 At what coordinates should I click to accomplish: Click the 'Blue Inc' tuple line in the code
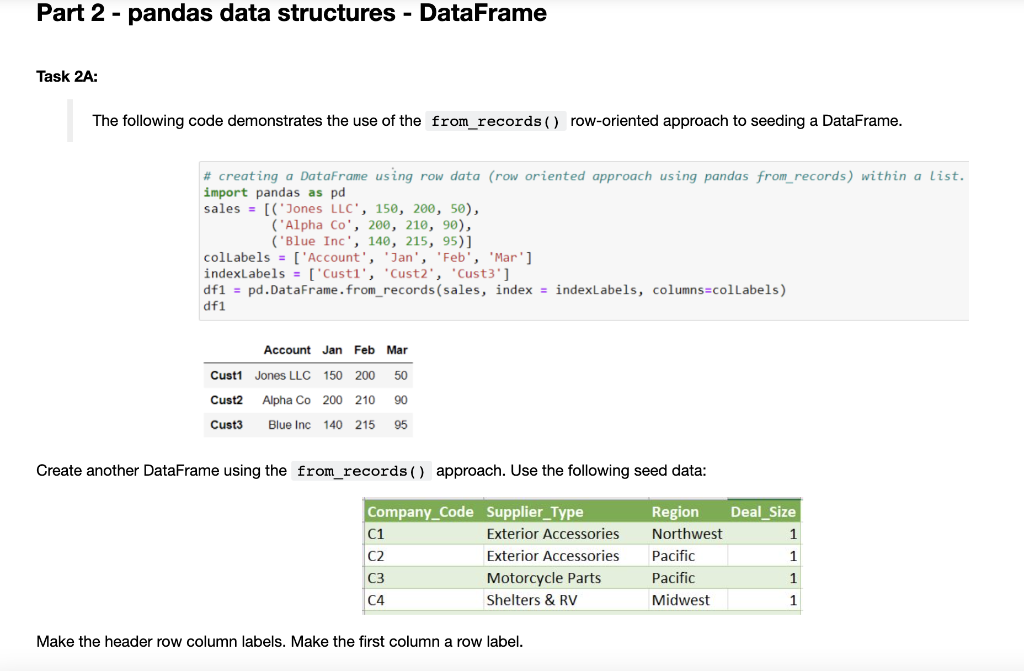click(x=371, y=241)
